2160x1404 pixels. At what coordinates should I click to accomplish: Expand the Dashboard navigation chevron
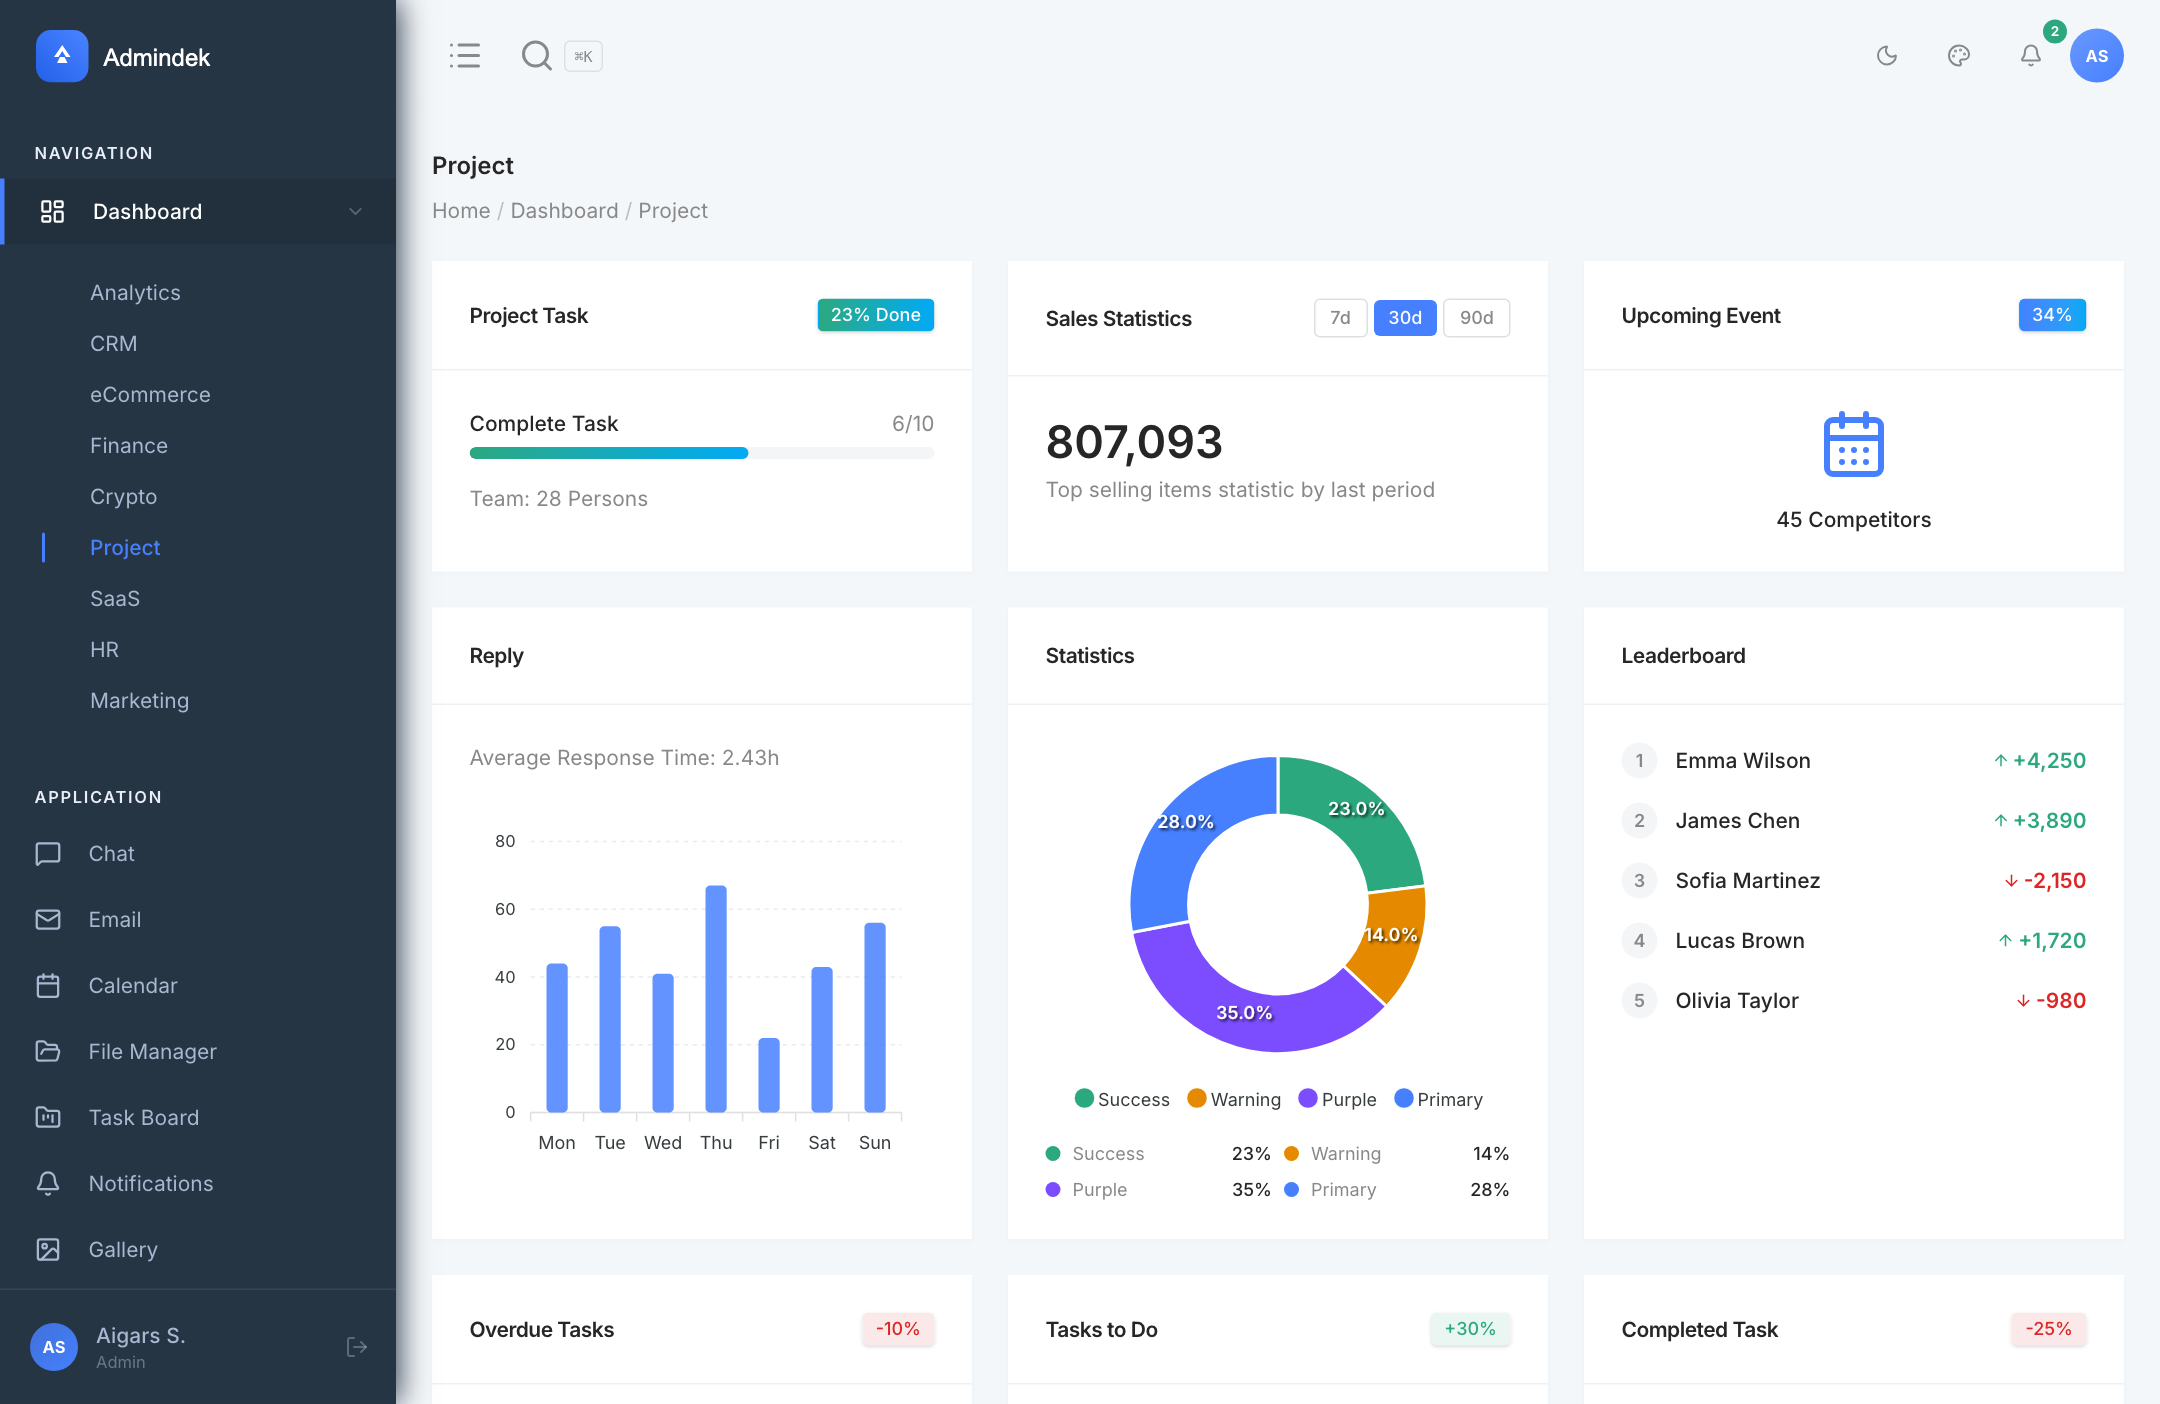tap(355, 211)
